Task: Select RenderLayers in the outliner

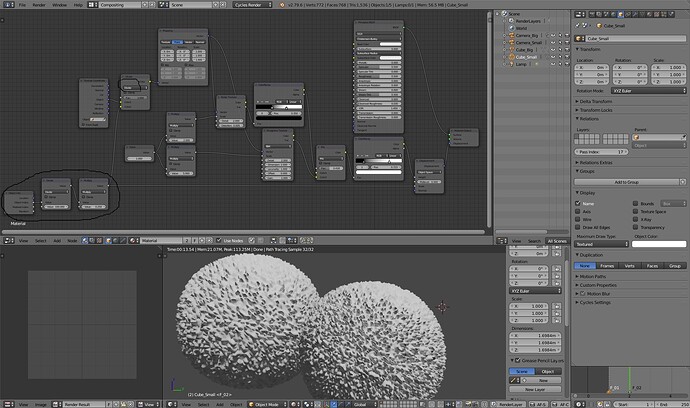Action: click(x=528, y=21)
